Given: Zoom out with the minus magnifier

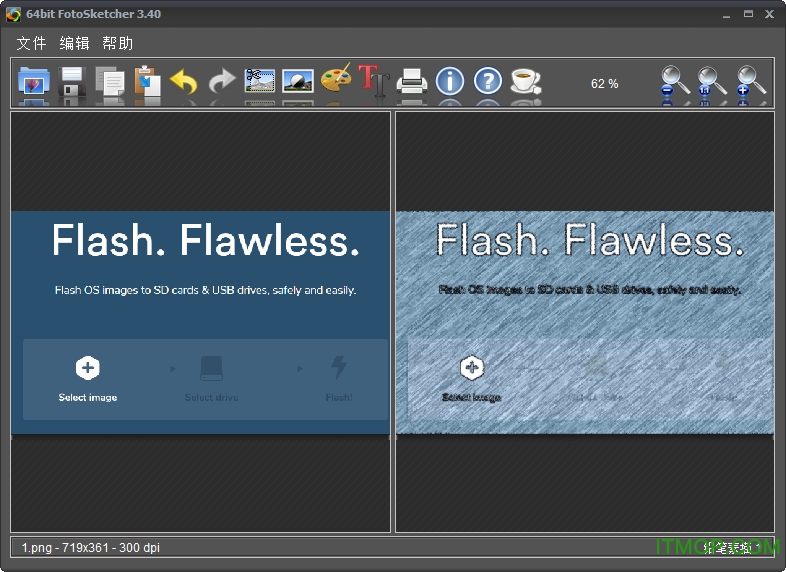Looking at the screenshot, I should [675, 81].
